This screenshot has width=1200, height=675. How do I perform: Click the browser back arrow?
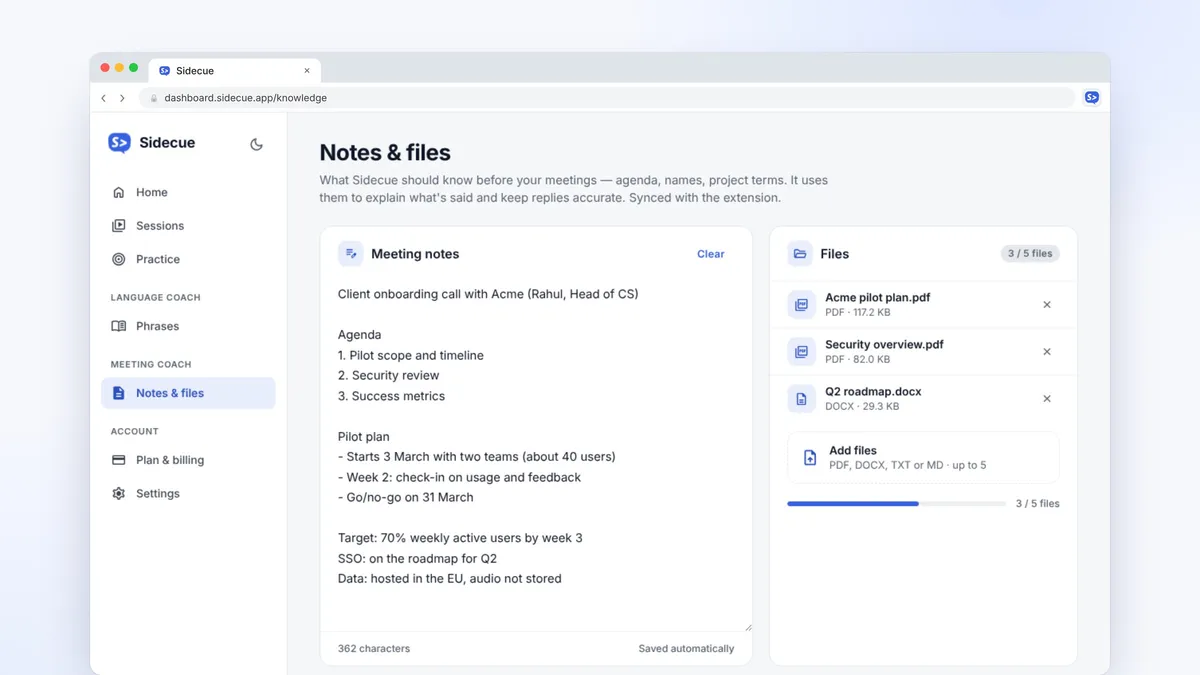click(104, 98)
